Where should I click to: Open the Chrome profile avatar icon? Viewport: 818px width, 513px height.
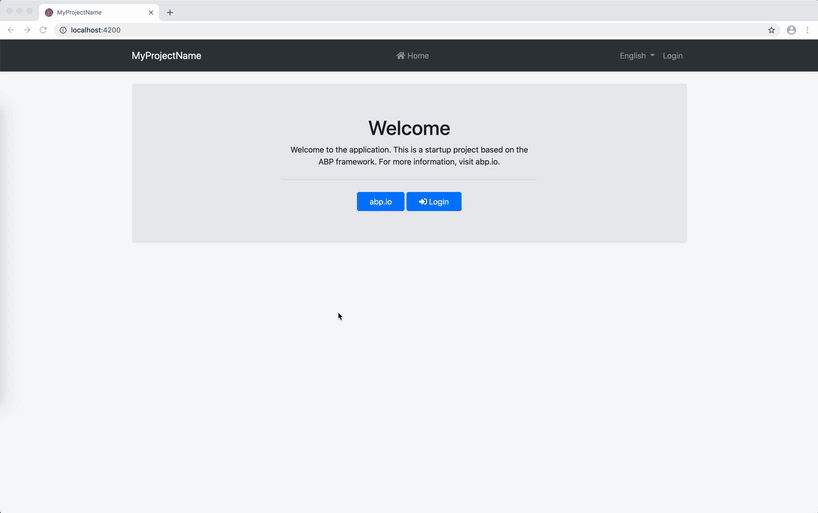(791, 30)
